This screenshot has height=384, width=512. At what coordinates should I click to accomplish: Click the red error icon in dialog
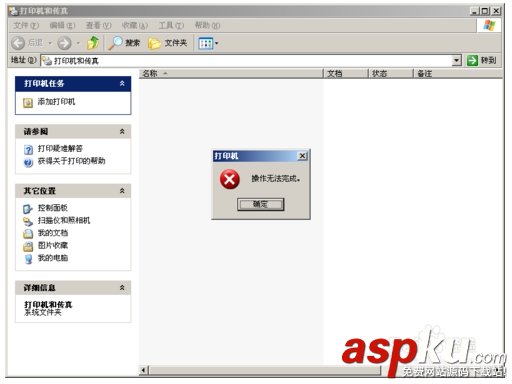tap(230, 179)
